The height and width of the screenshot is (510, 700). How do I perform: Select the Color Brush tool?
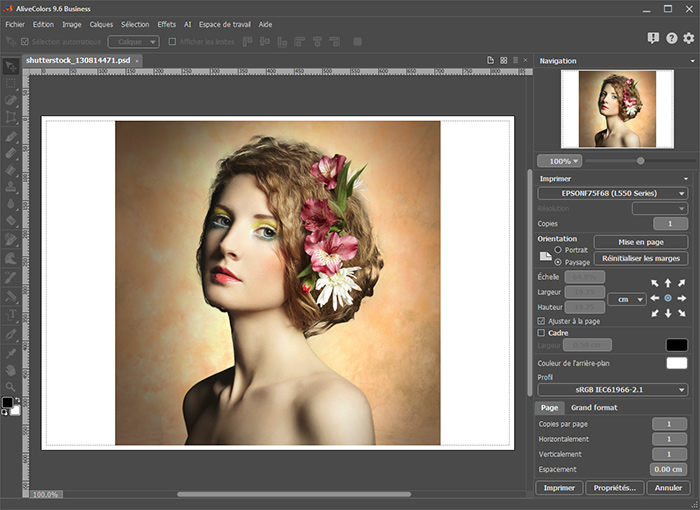[11, 136]
